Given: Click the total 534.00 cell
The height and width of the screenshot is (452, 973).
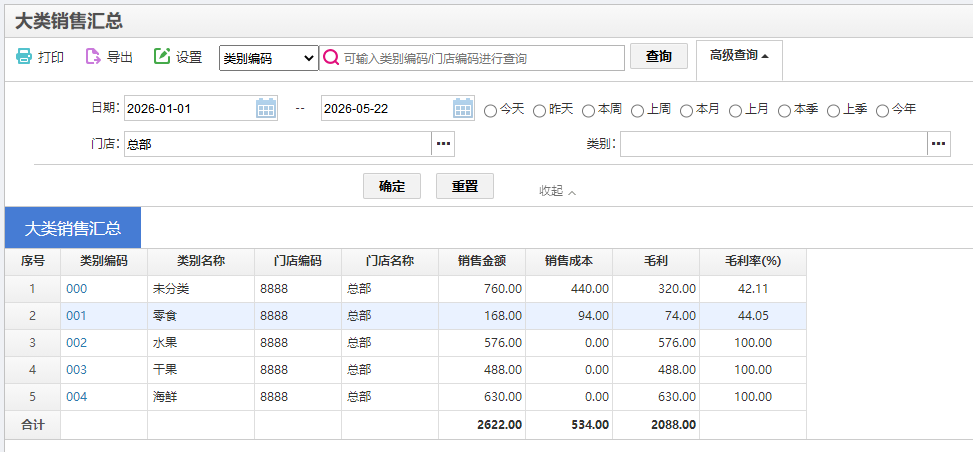Looking at the screenshot, I should pos(569,425).
